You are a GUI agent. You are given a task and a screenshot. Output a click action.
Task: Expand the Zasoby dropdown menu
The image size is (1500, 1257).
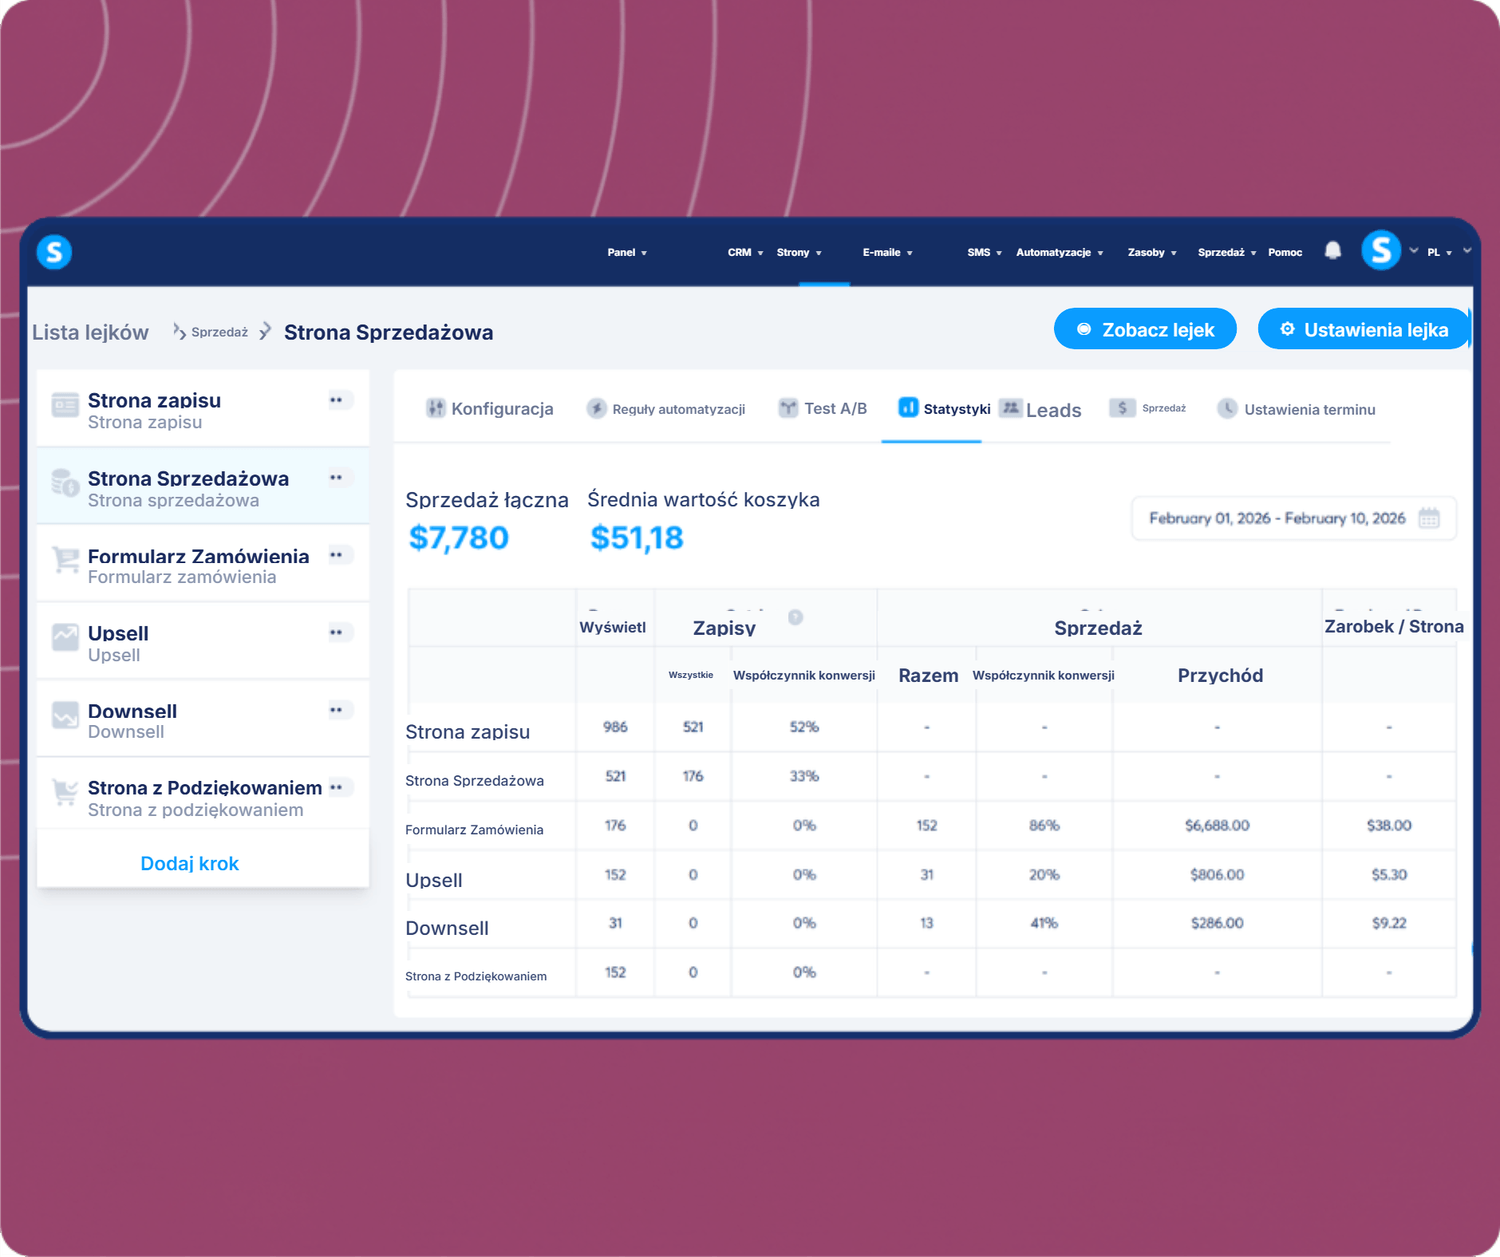(x=1152, y=252)
